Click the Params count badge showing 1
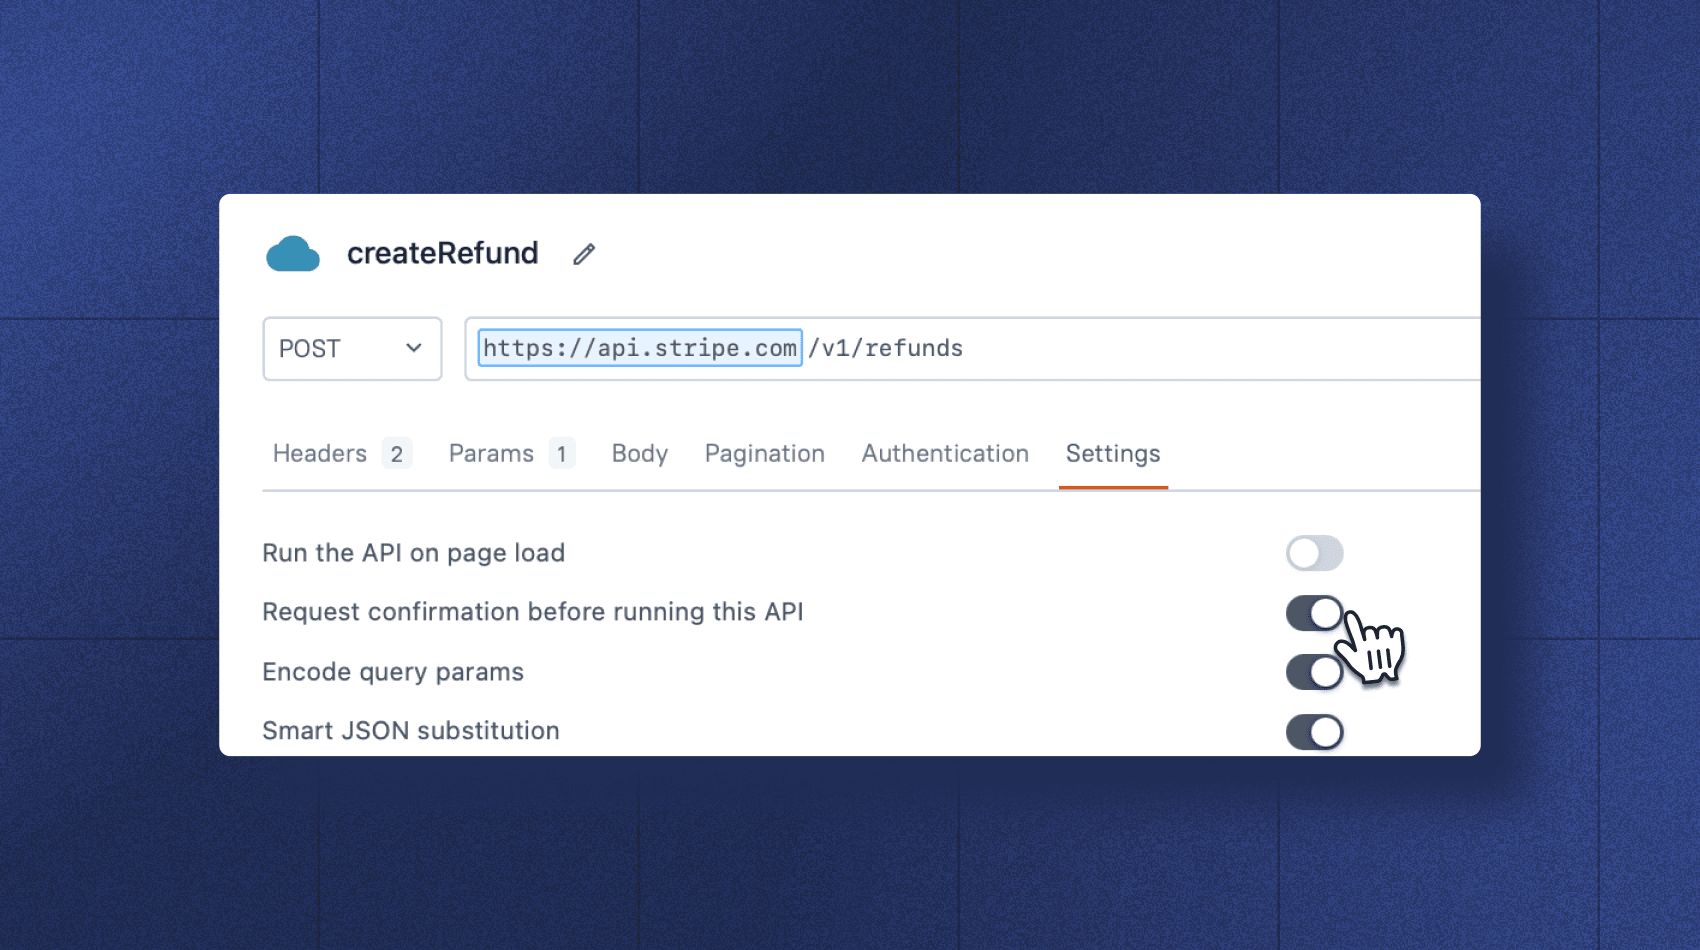 tap(562, 453)
